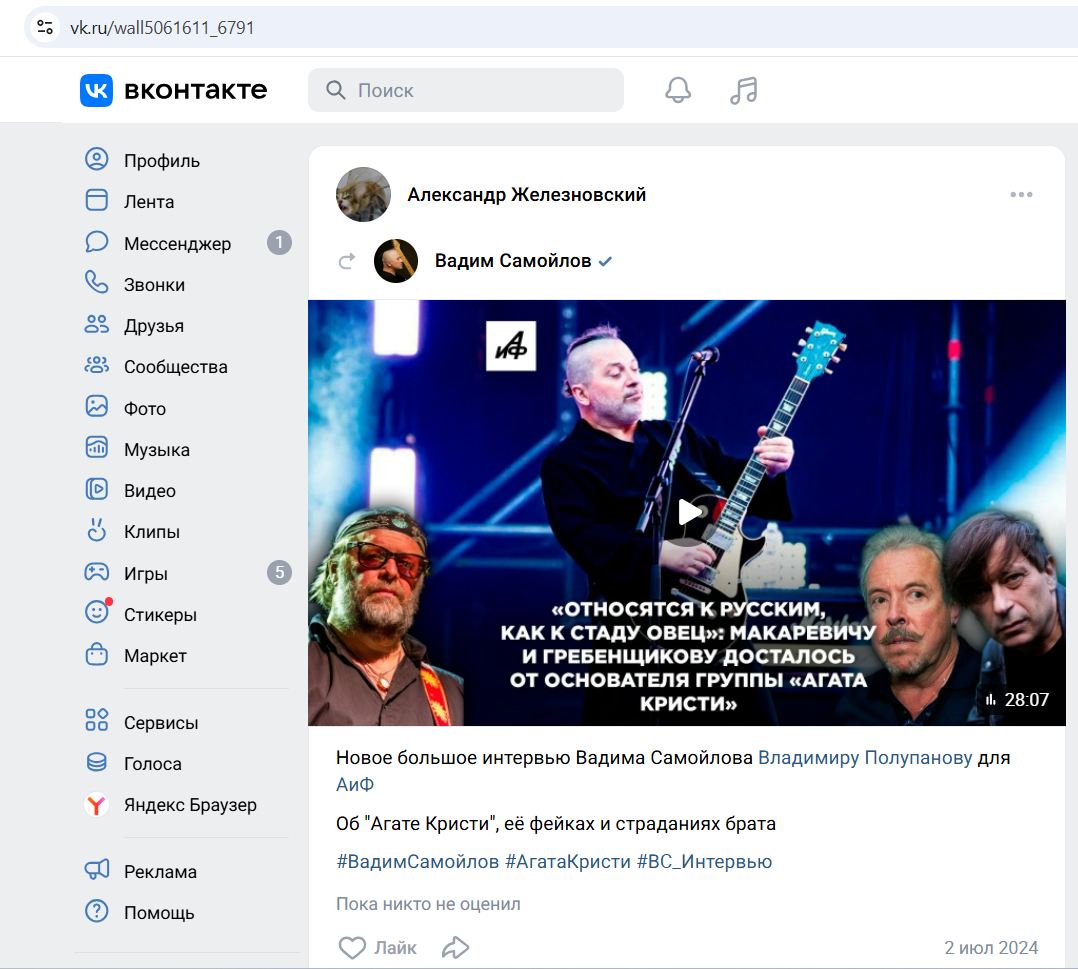Image resolution: width=1078 pixels, height=969 pixels.
Task: Click the Музыка sidebar icon
Action: tap(97, 448)
